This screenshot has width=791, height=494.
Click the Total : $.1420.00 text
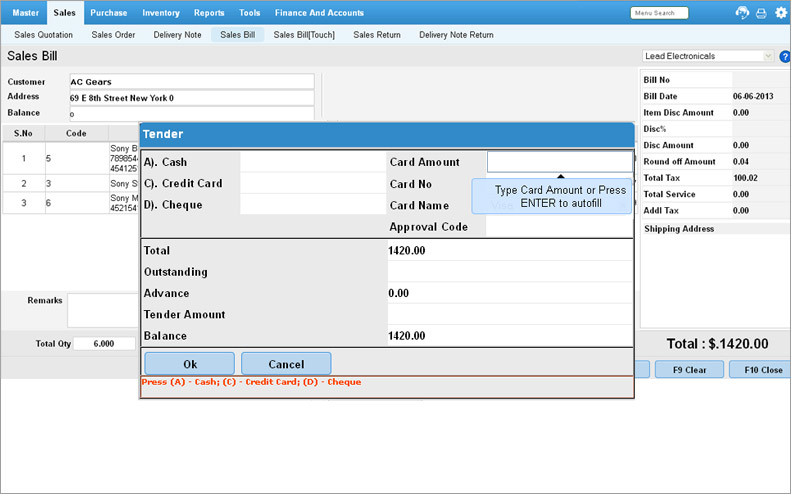(x=717, y=344)
